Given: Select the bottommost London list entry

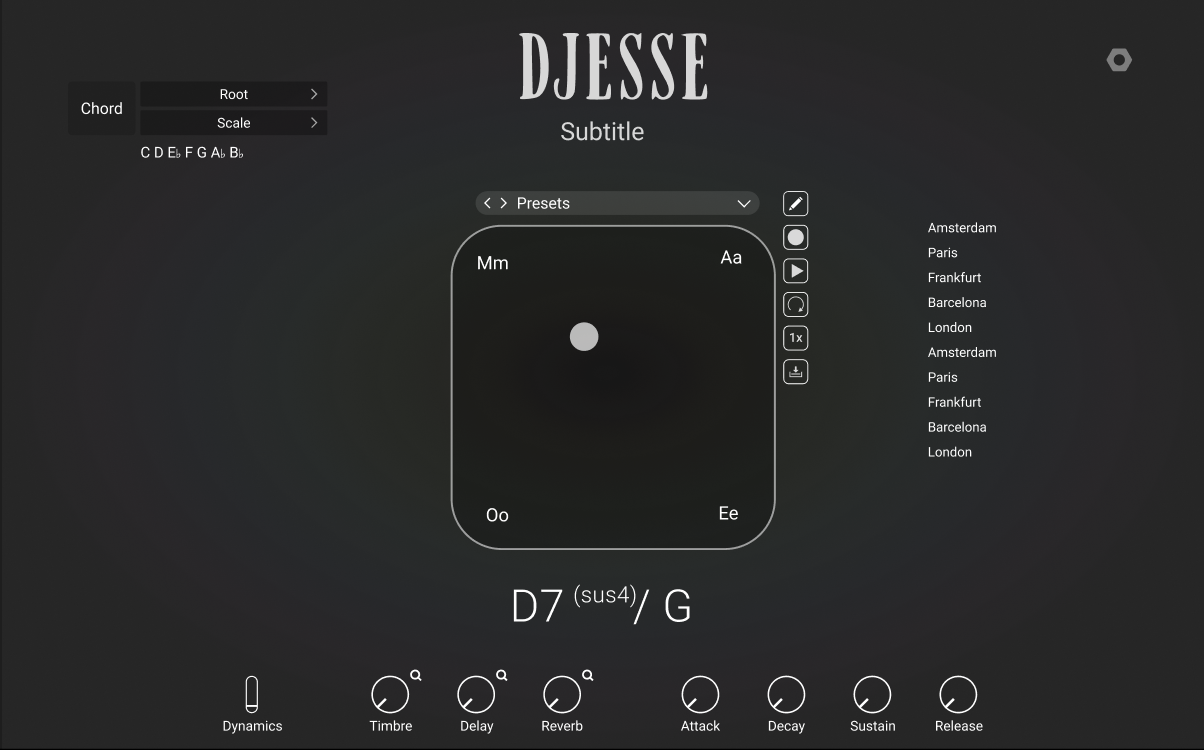Looking at the screenshot, I should click(950, 452).
